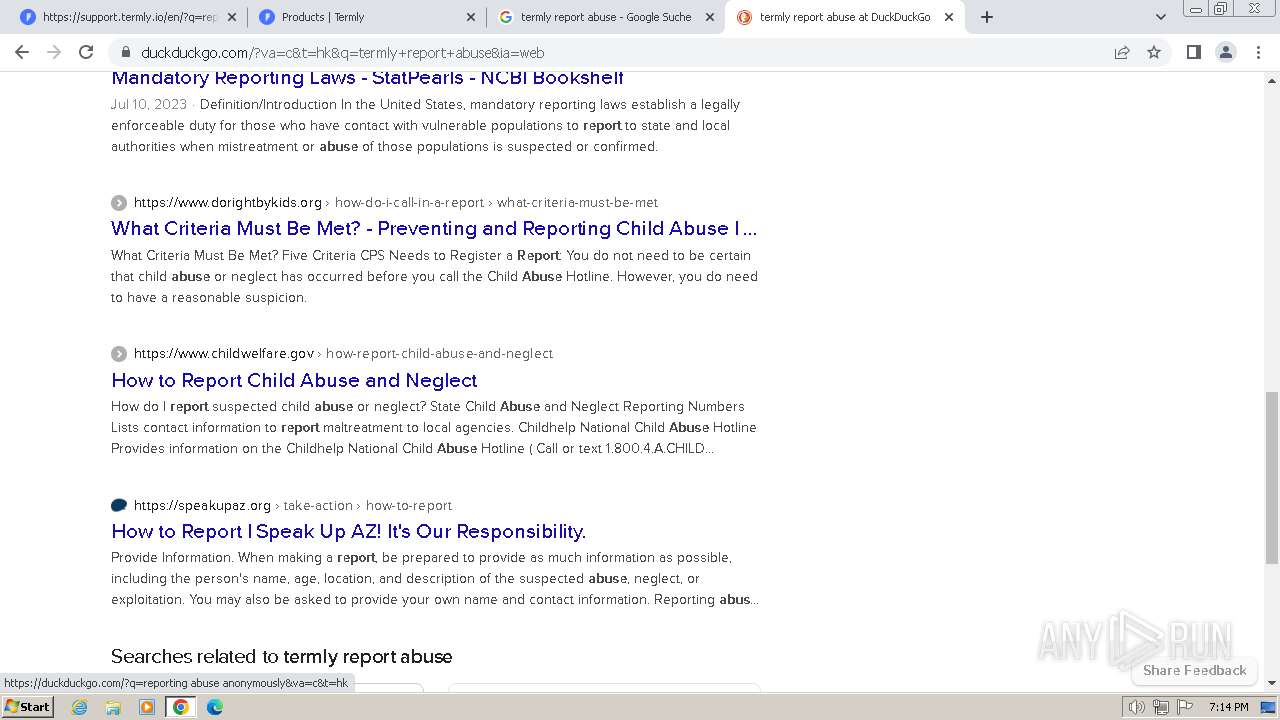View site information lock icon
Viewport: 1280px width, 720px height.
[x=125, y=52]
